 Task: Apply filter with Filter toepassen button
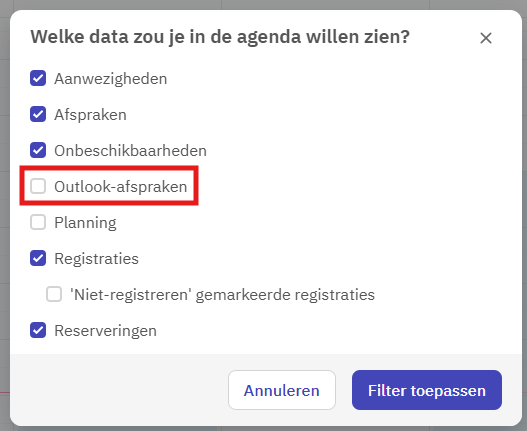427,390
